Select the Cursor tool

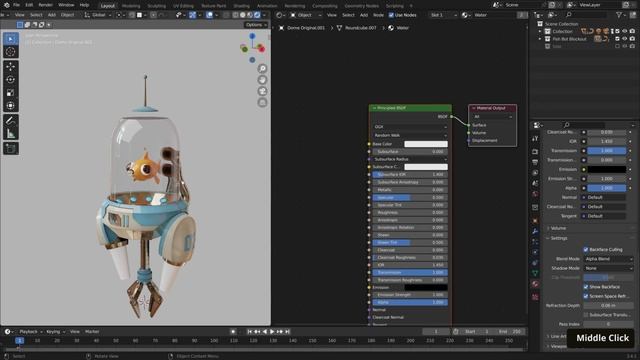click(11, 52)
